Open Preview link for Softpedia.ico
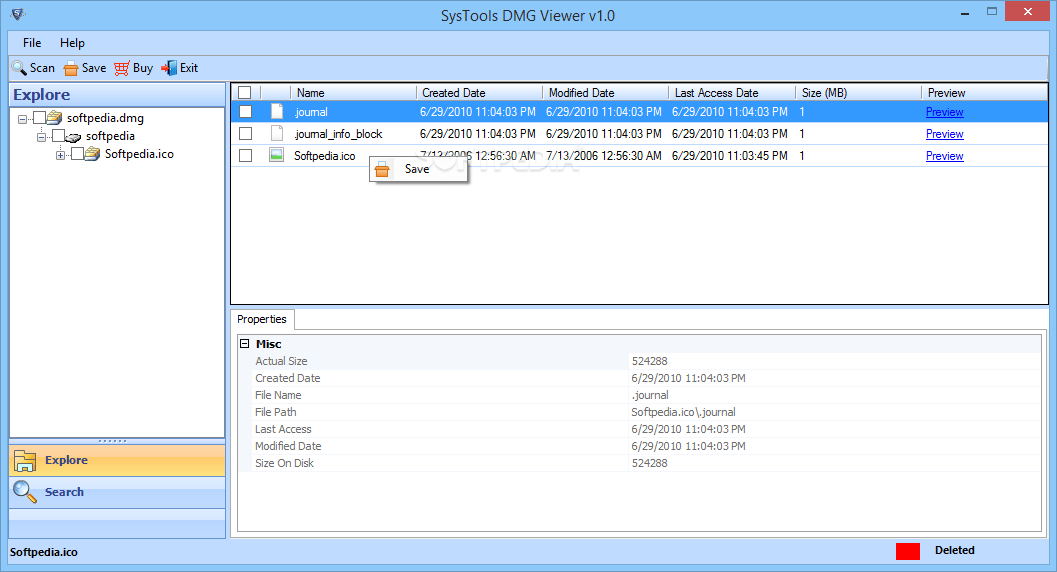Viewport: 1057px width, 572px height. (944, 156)
